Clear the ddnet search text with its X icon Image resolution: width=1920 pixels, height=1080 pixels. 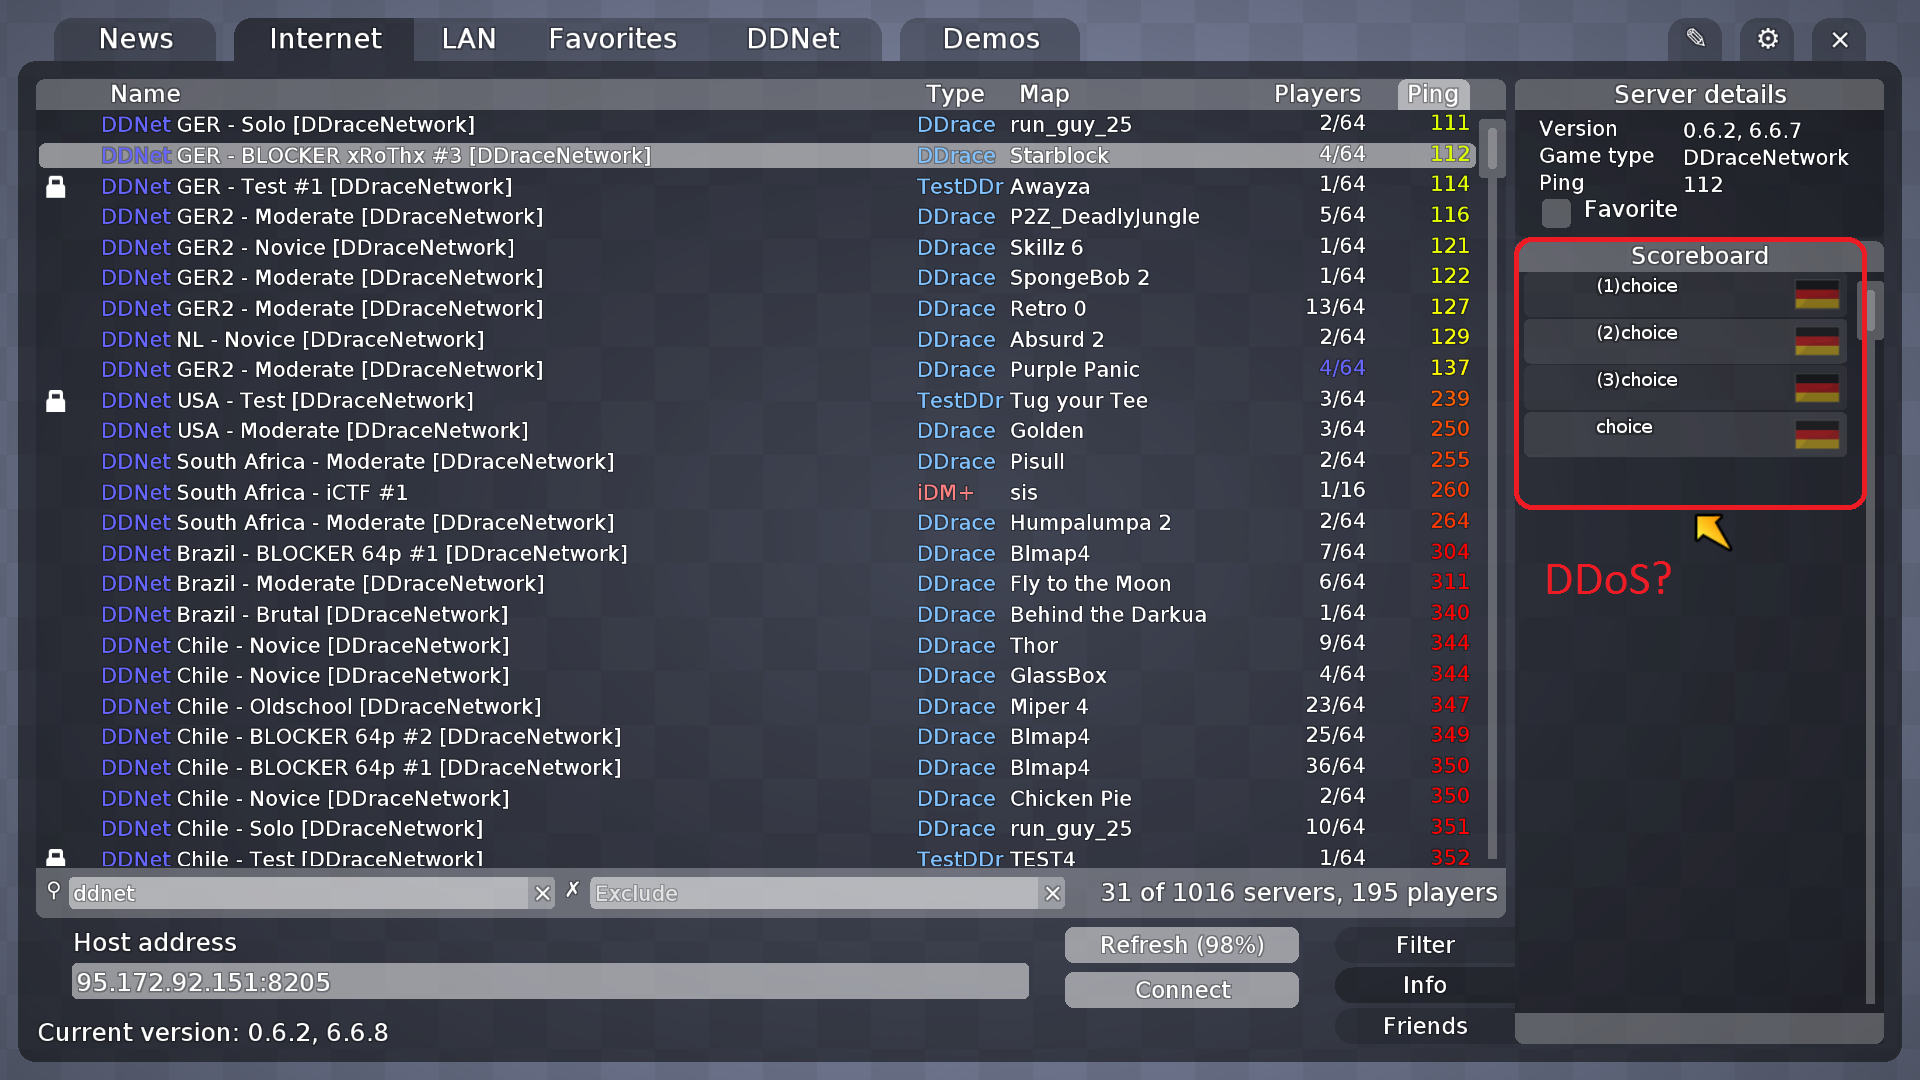pyautogui.click(x=542, y=893)
